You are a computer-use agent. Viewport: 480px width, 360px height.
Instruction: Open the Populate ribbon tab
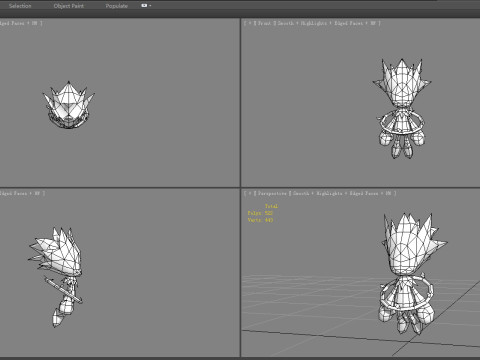pyautogui.click(x=116, y=6)
